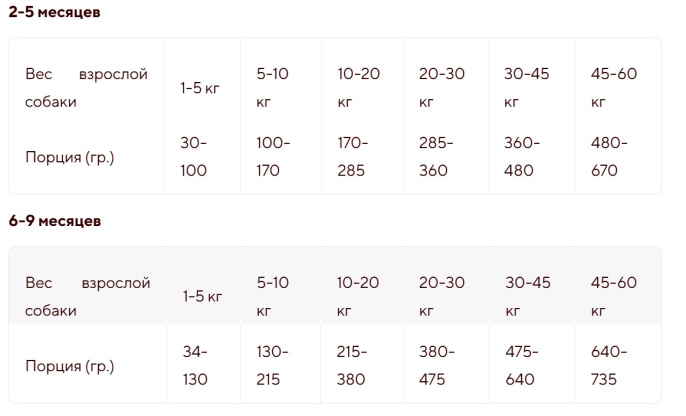Click the 640-735 portion value
The width and height of the screenshot is (686, 416).
pyautogui.click(x=609, y=365)
